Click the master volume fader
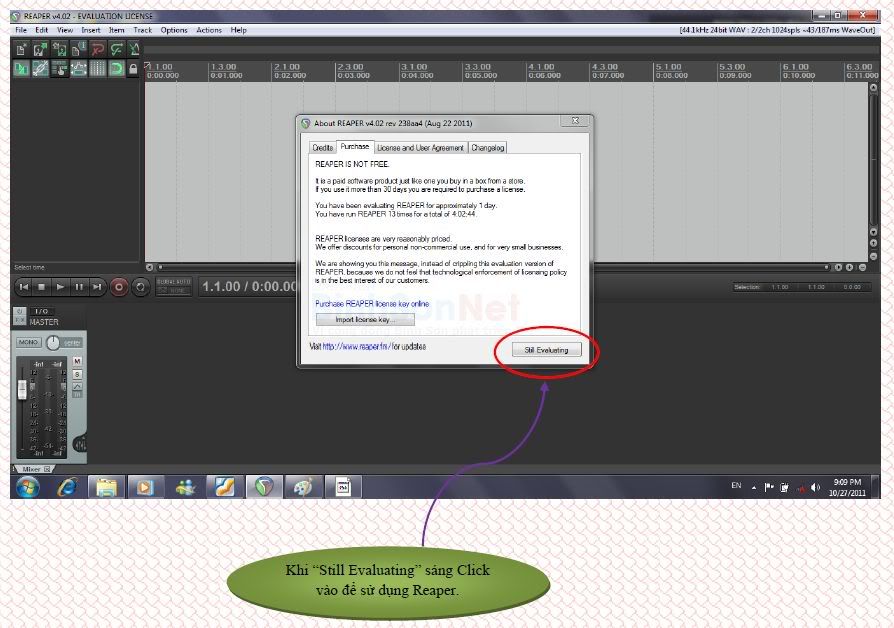Viewport: 894px width, 628px height. pyautogui.click(x=22, y=389)
